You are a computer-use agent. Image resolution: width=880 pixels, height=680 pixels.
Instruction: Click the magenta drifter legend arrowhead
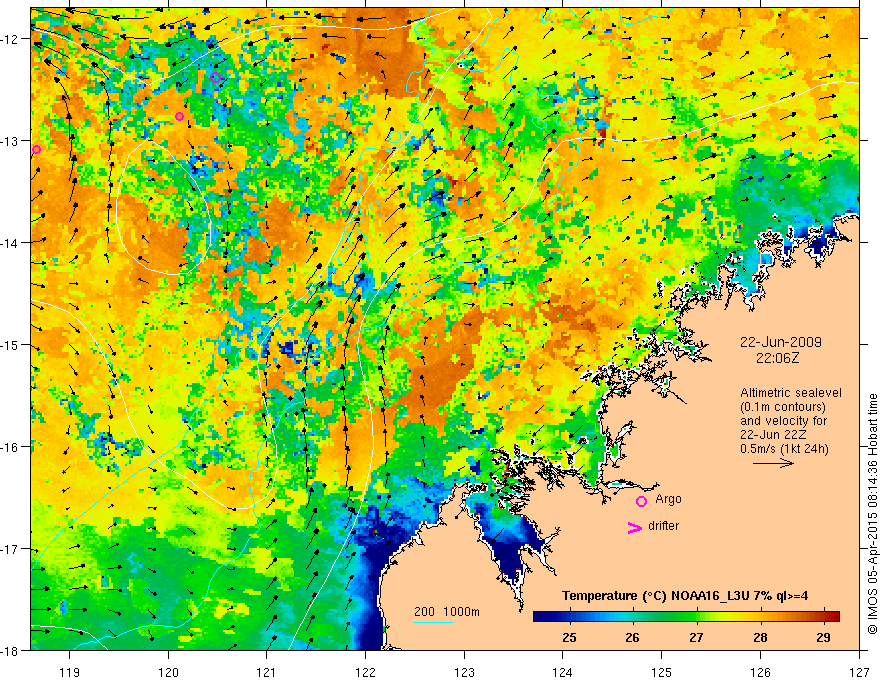coord(634,527)
